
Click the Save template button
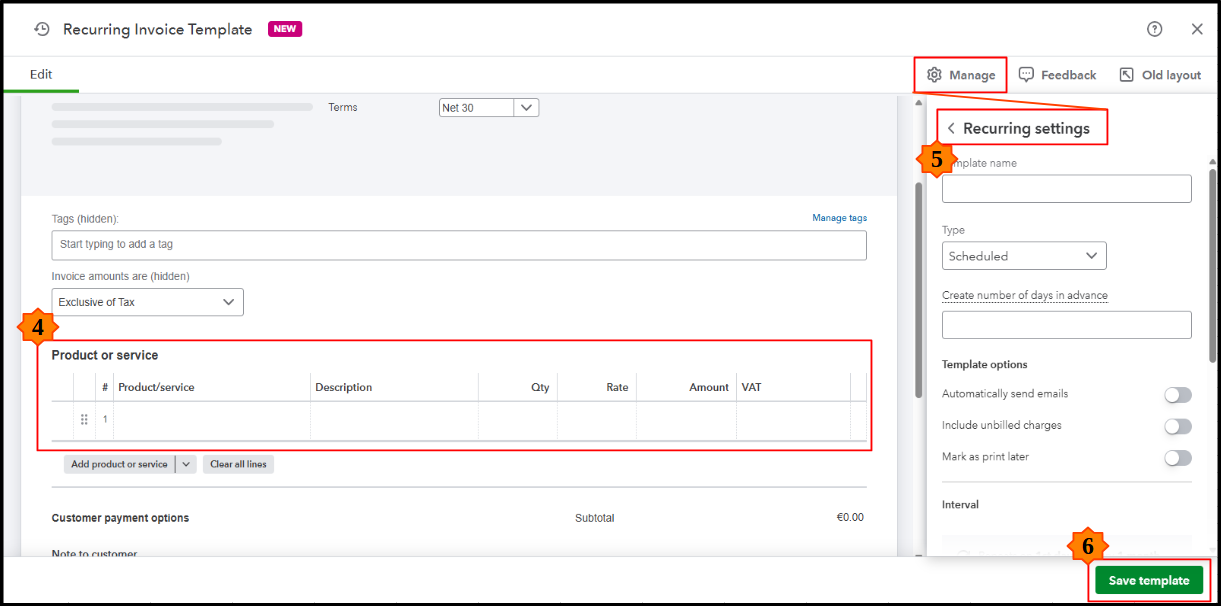1148,580
